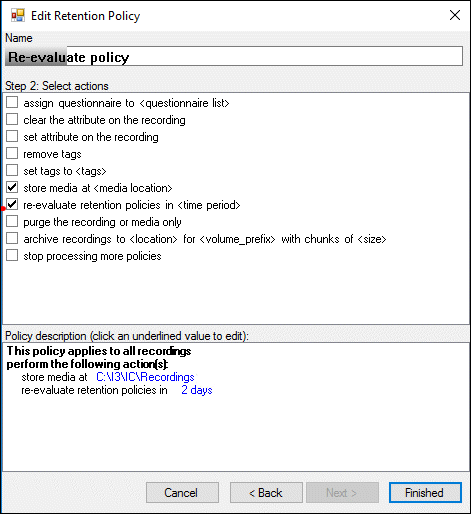The height and width of the screenshot is (514, 471).
Task: Click the policy Name text field
Action: 234,56
